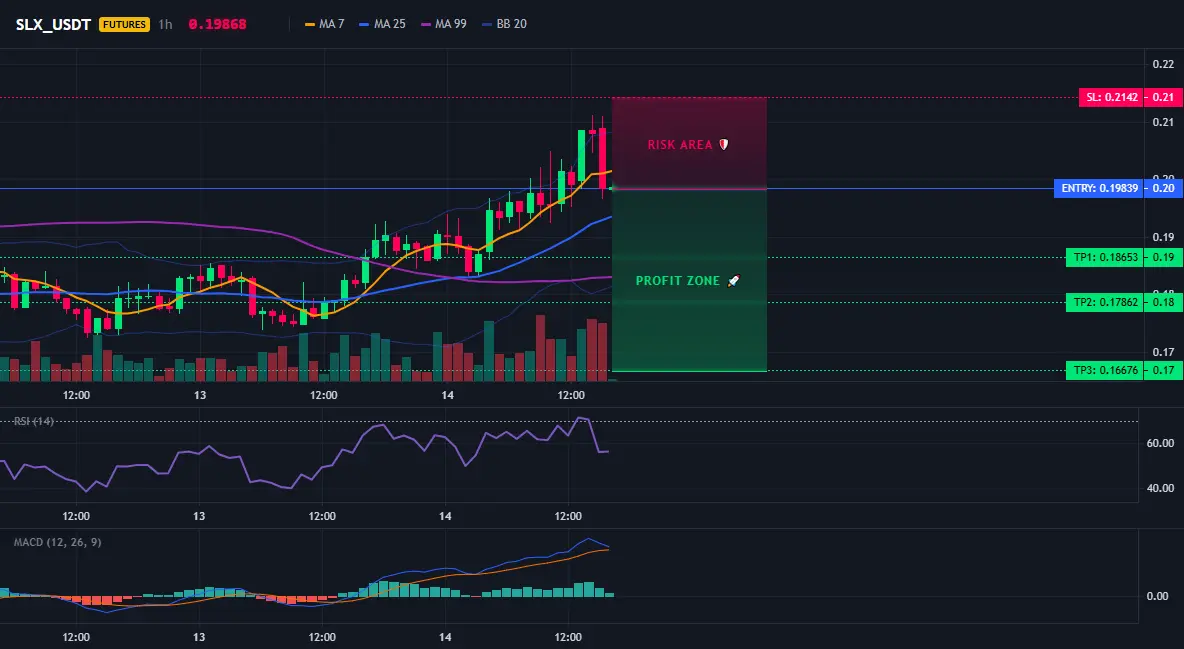Toggle the MA 99 legend entry
Viewport: 1184px width, 649px height.
click(x=444, y=24)
